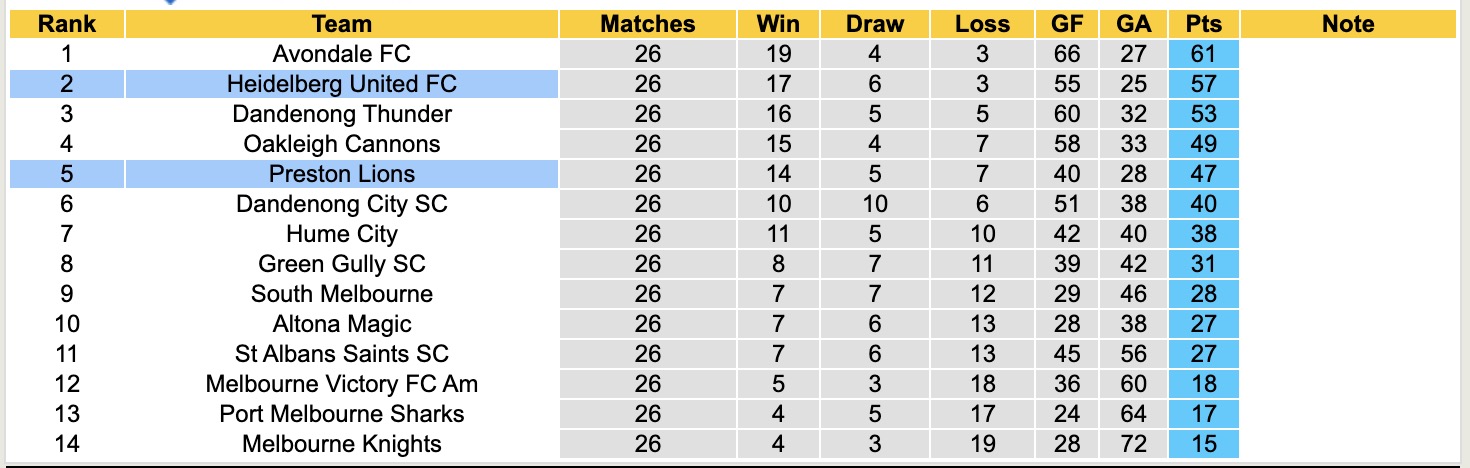Open the Avondale FC team name
This screenshot has width=1470, height=468.
point(341,54)
